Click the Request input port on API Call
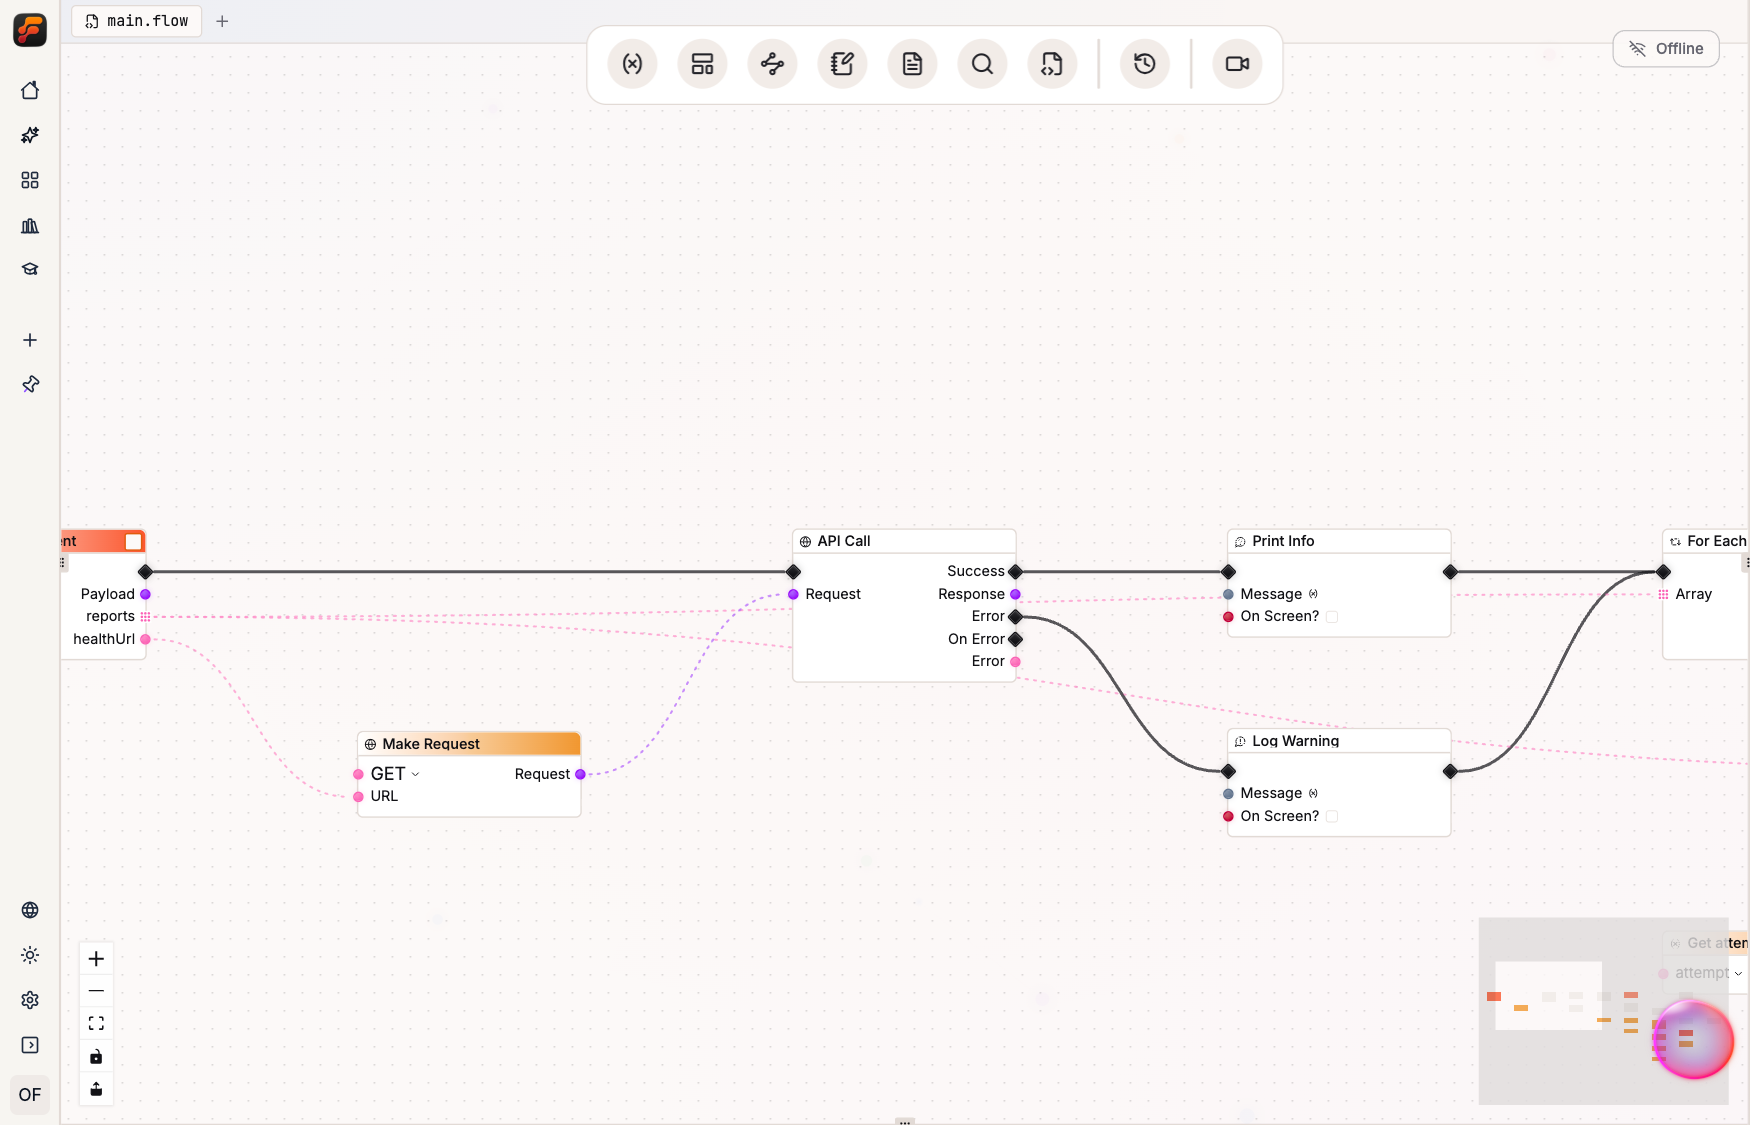 click(x=794, y=594)
